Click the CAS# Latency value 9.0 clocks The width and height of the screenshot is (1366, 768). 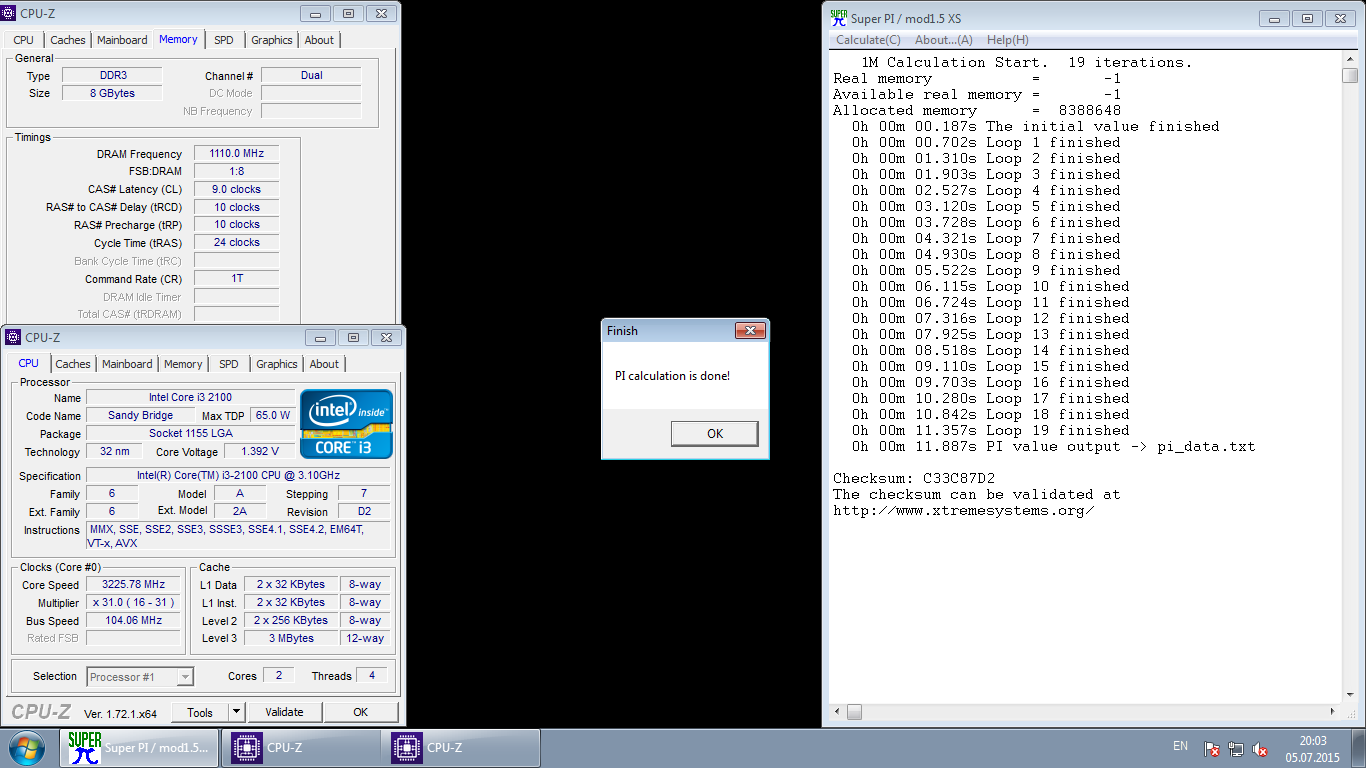[236, 189]
